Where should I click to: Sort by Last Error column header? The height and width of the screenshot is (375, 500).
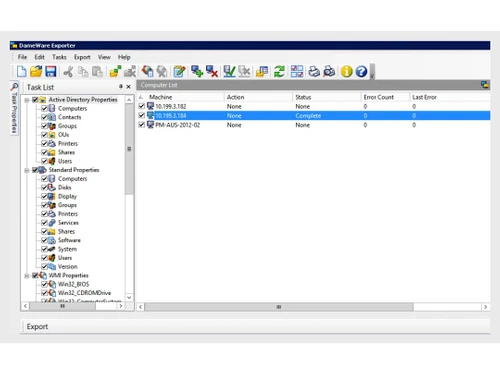(x=450, y=97)
